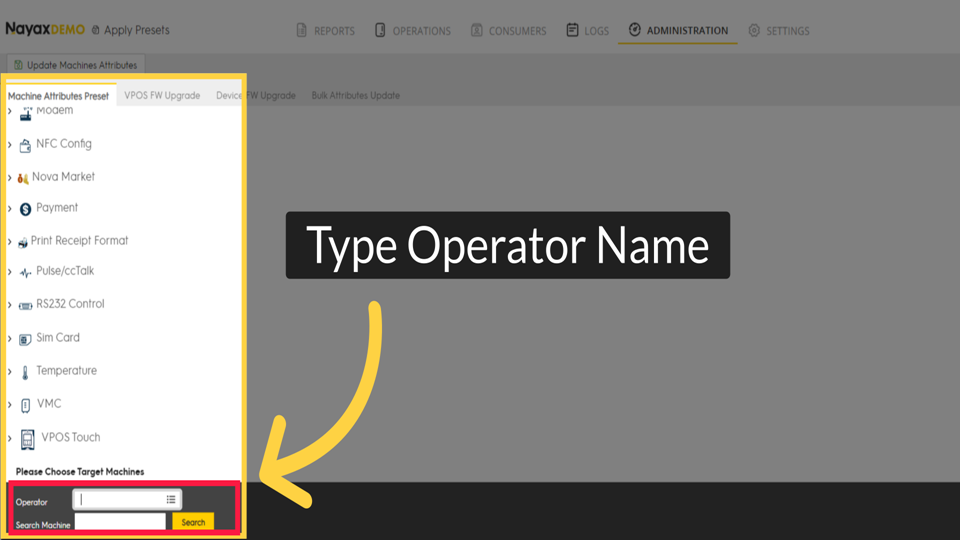The height and width of the screenshot is (540, 960).
Task: Click the Modem router icon
Action: click(26, 113)
